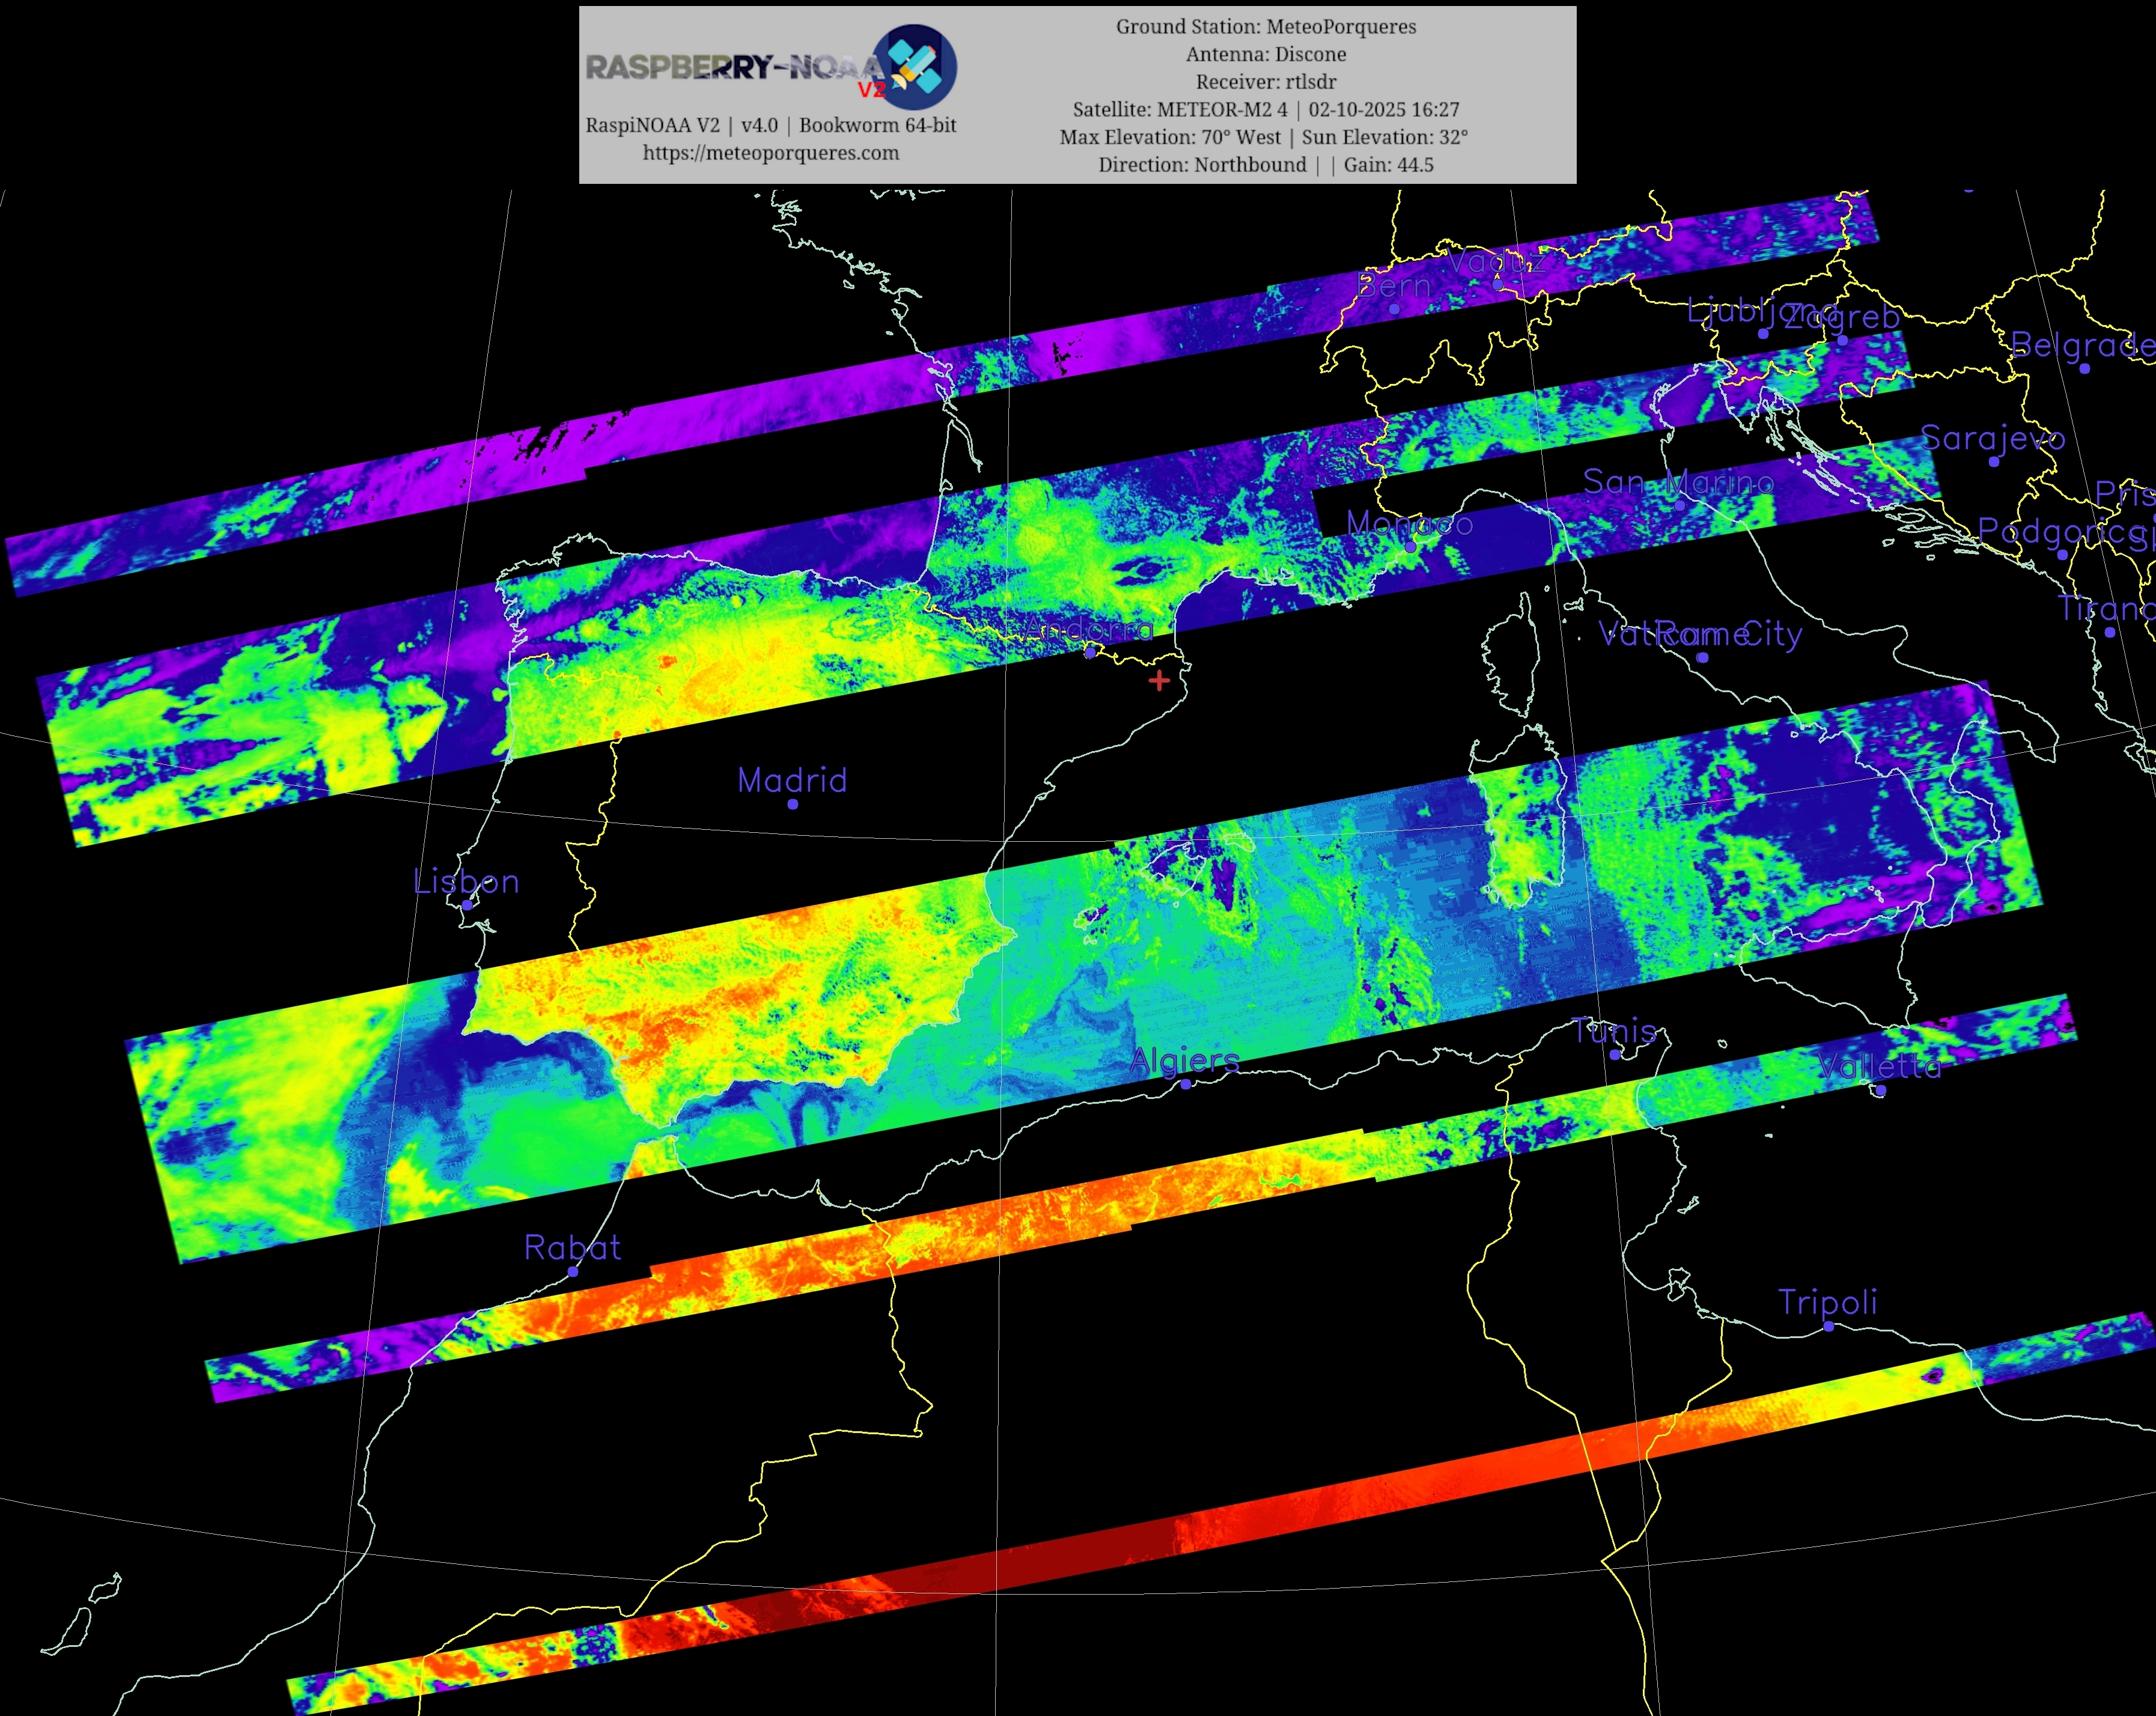Click the RASPBERRY-NOAA title text
The width and height of the screenshot is (2156, 1716).
click(733, 67)
